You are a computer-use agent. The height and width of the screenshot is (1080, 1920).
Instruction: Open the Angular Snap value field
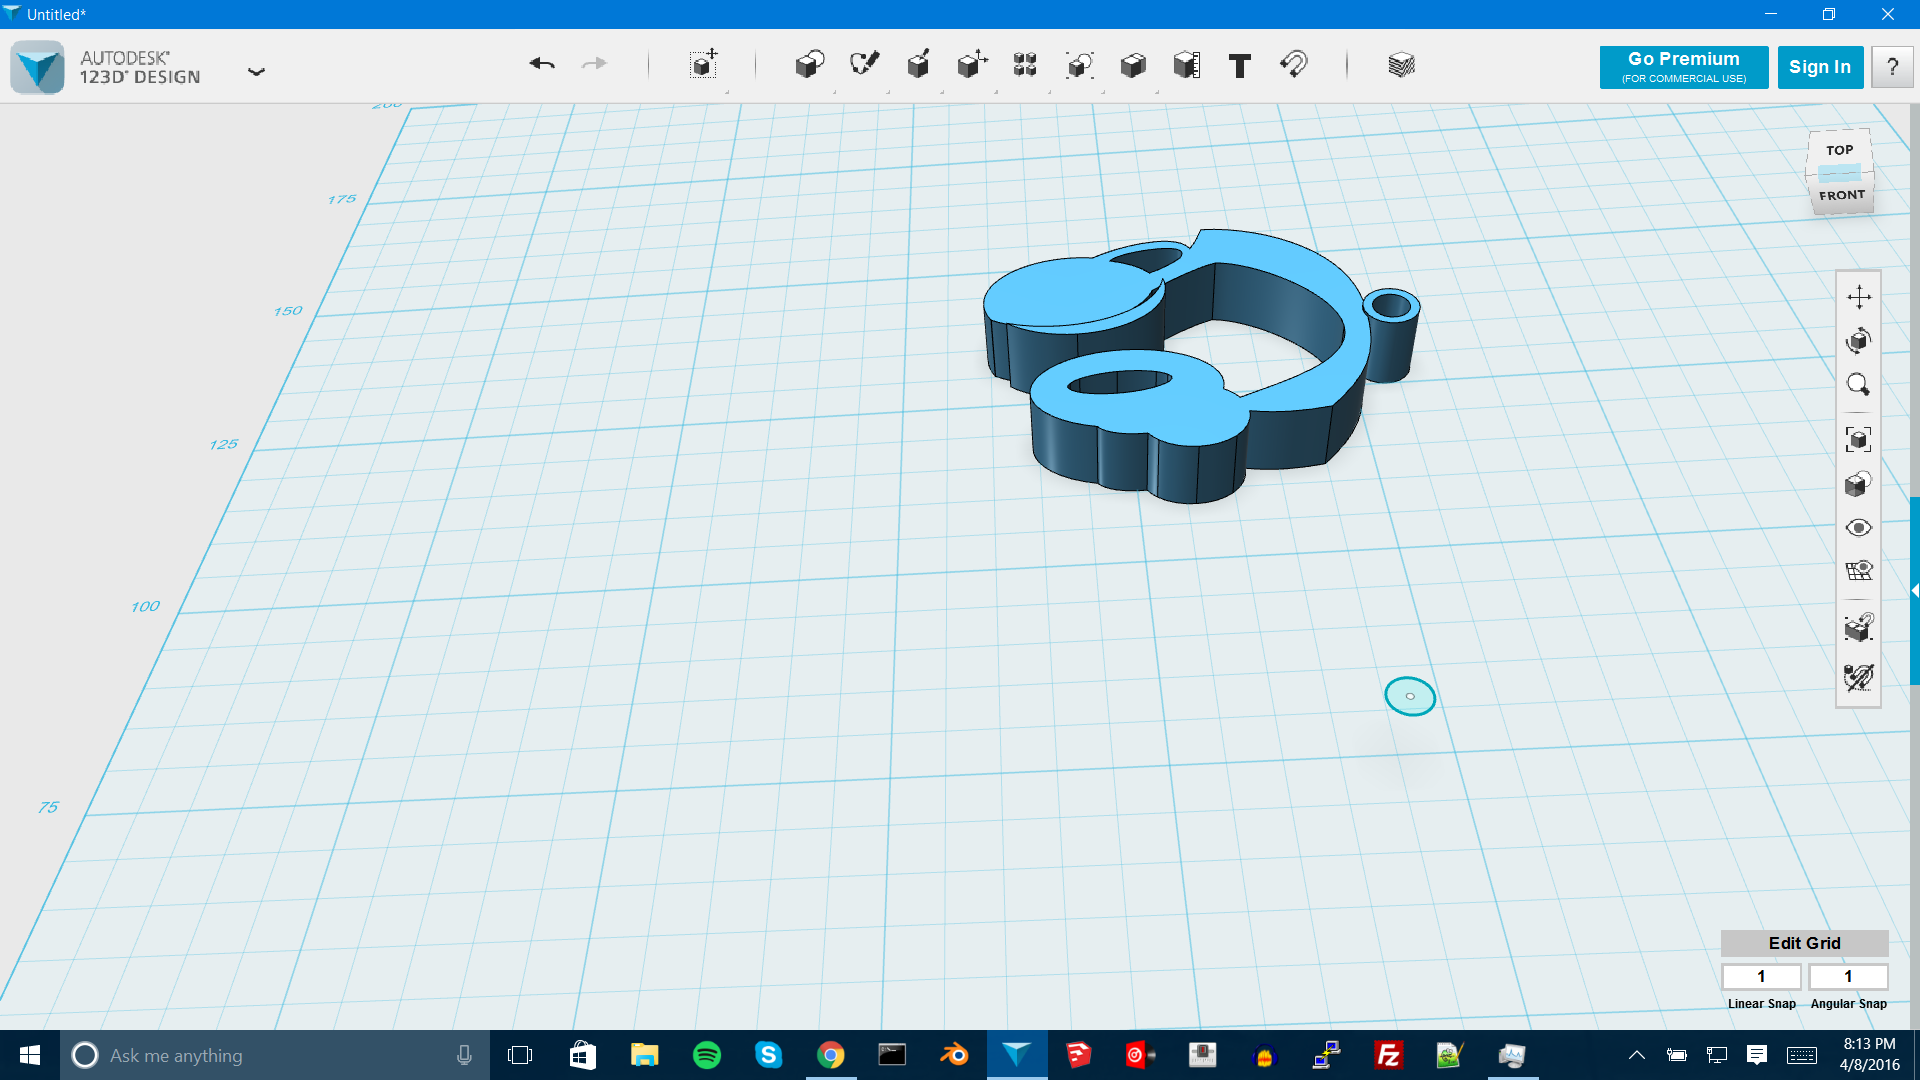[1848, 976]
